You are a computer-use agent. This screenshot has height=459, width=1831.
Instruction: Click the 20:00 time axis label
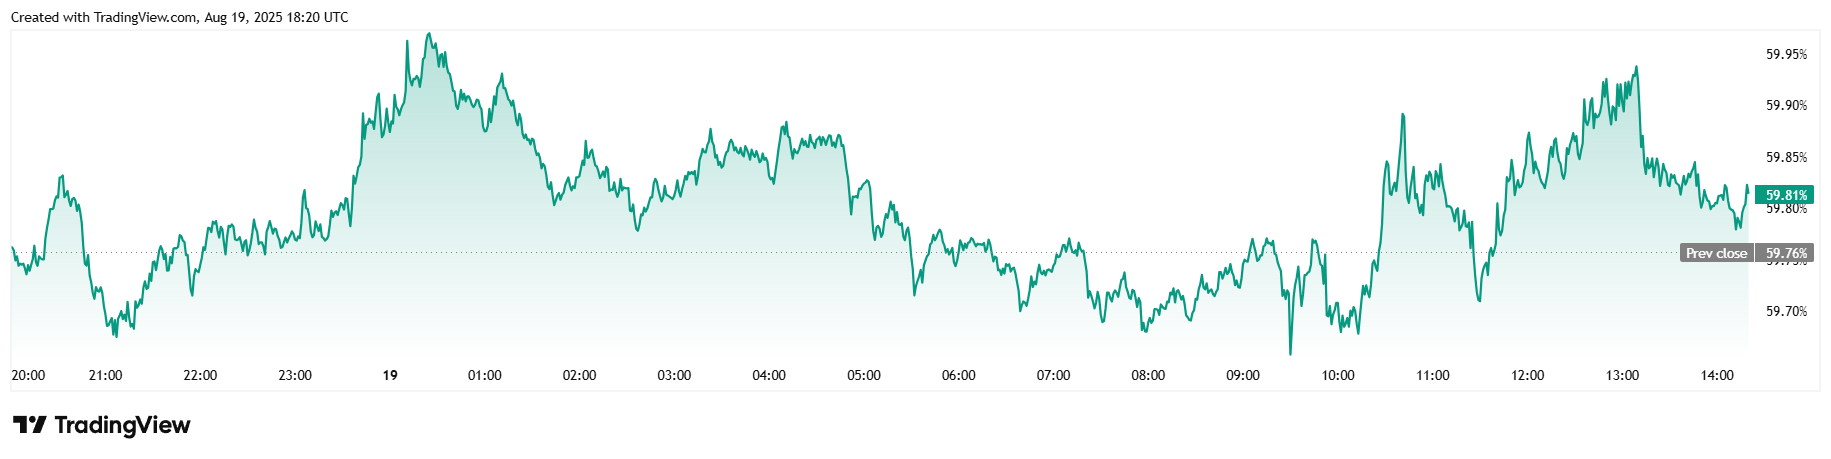28,375
